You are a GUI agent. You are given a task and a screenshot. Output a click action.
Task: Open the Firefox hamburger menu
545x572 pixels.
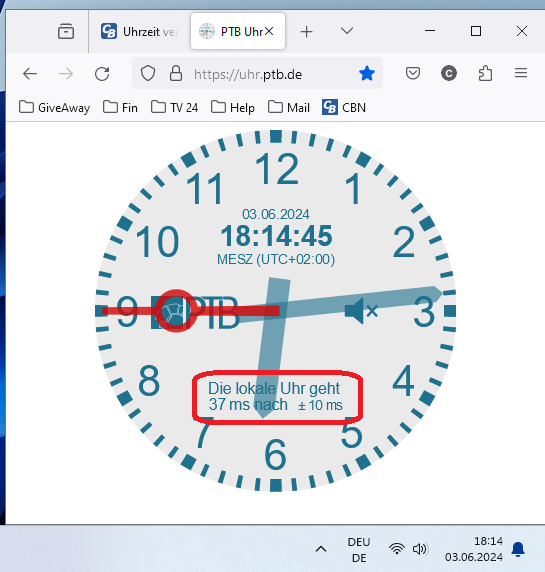[x=521, y=73]
